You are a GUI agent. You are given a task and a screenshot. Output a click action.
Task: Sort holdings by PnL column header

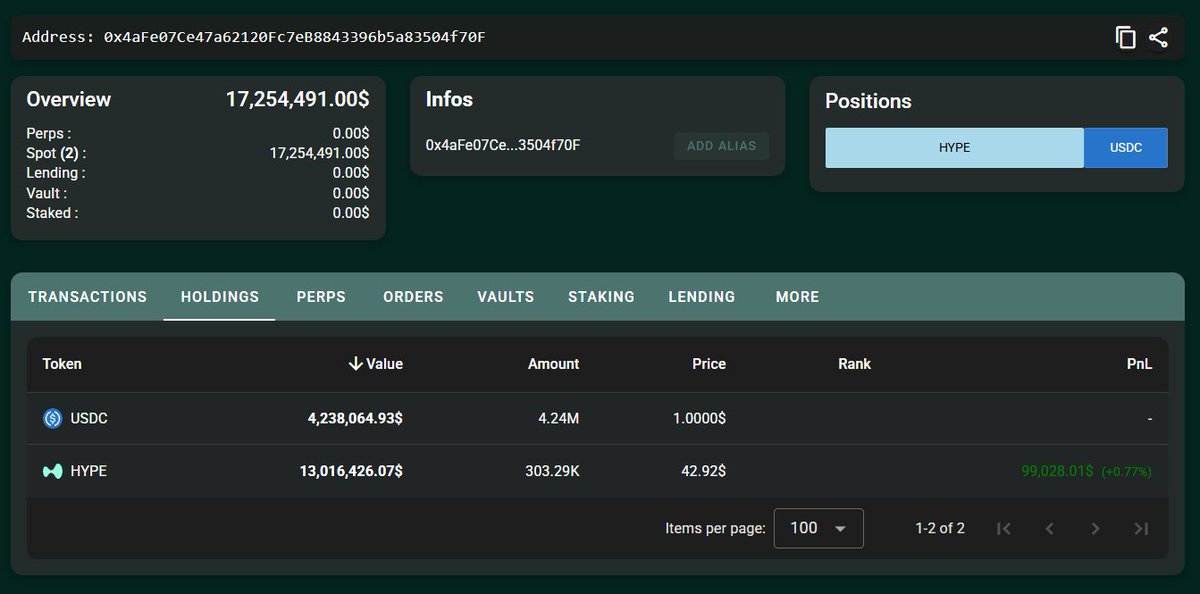click(1139, 364)
